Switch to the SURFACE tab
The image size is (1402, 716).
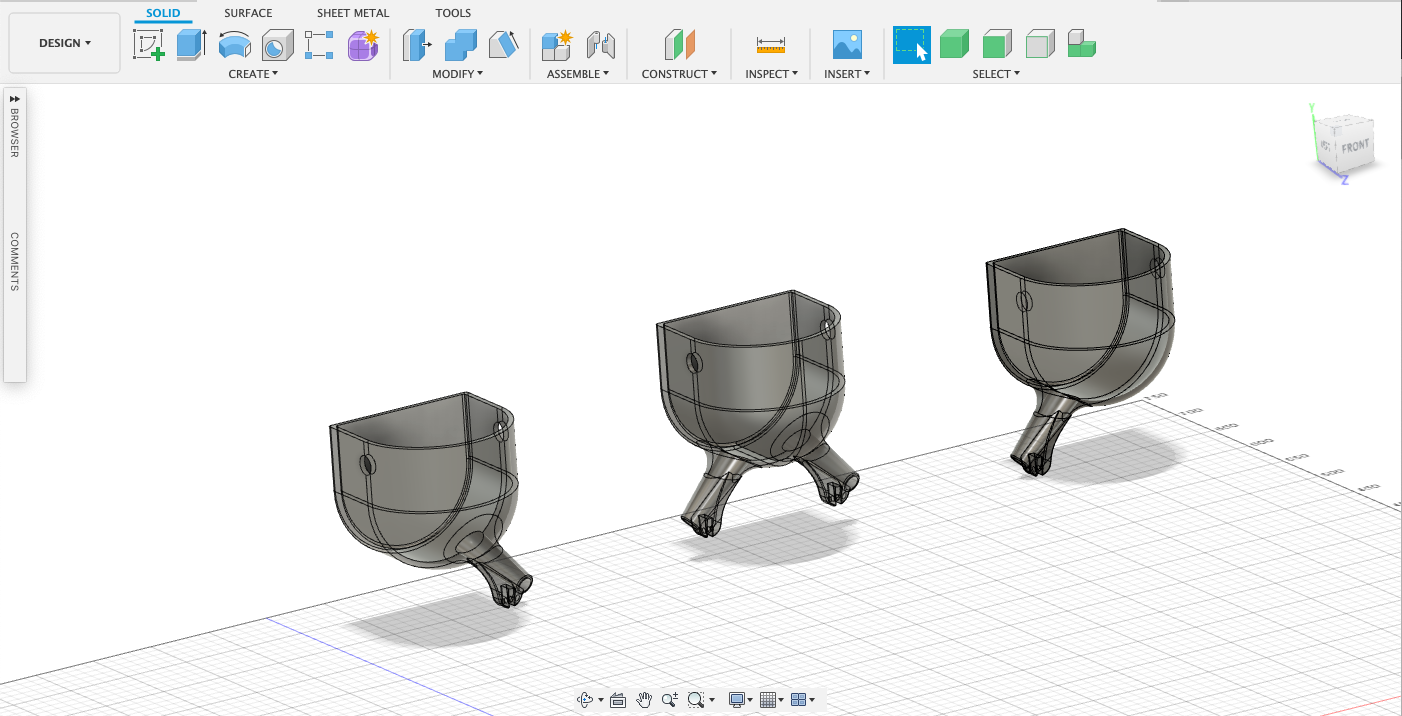click(x=247, y=13)
